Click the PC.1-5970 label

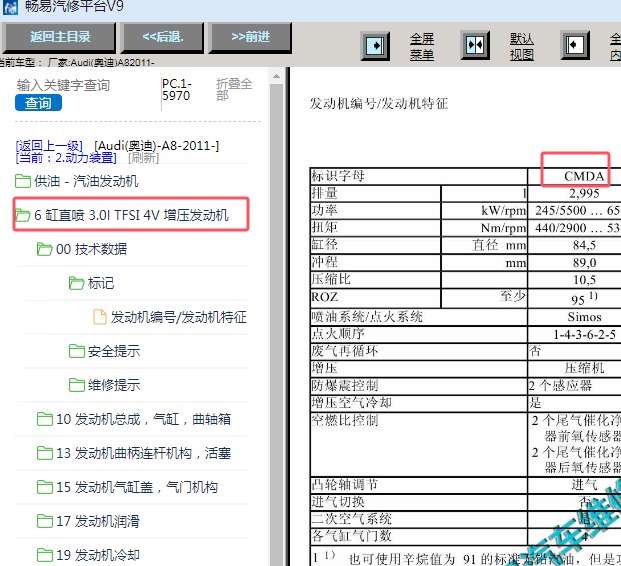(x=177, y=90)
